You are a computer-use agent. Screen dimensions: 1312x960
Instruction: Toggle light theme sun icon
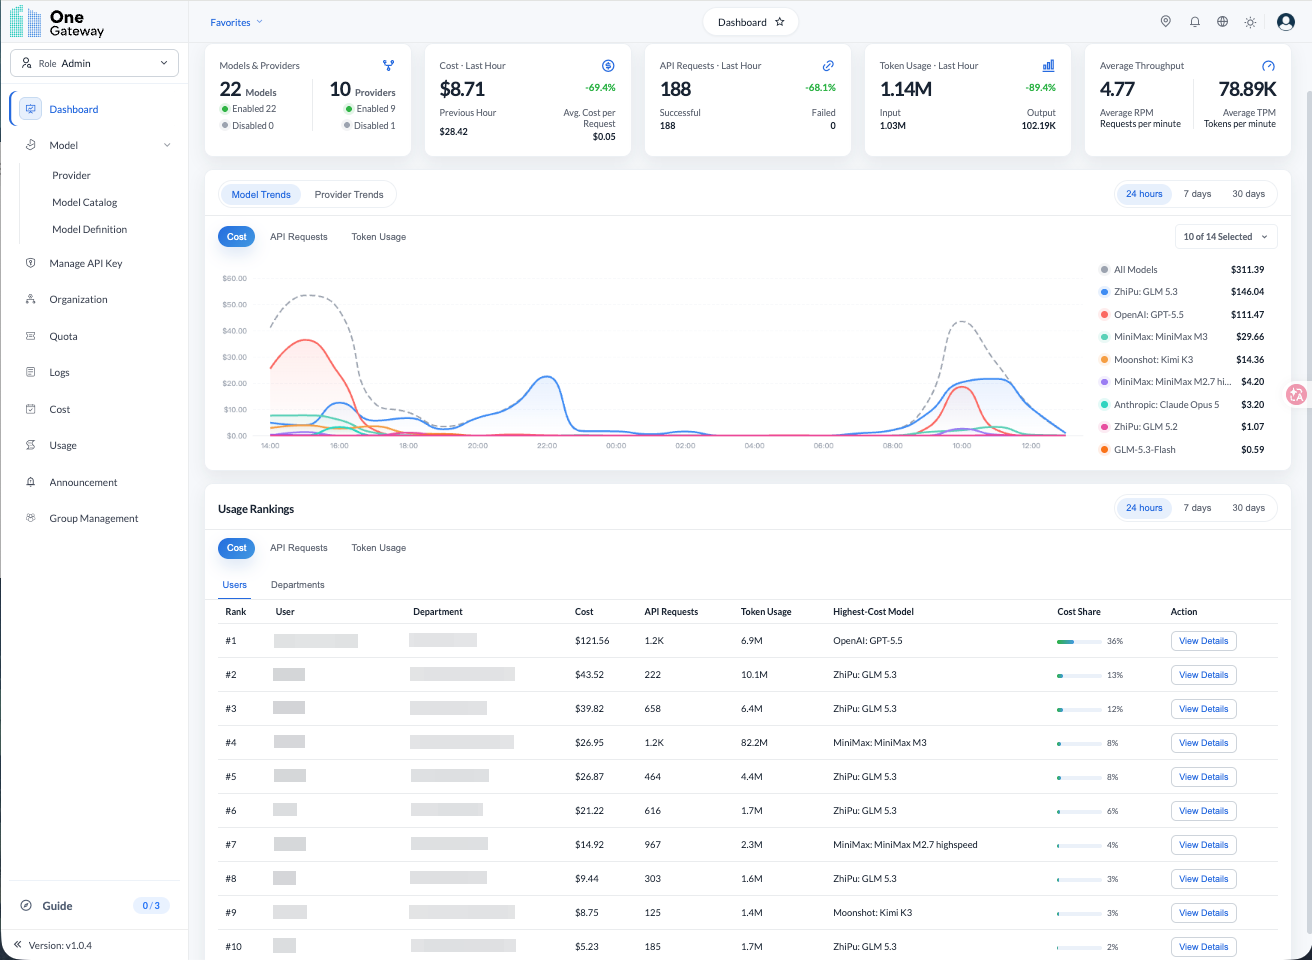pos(1250,22)
